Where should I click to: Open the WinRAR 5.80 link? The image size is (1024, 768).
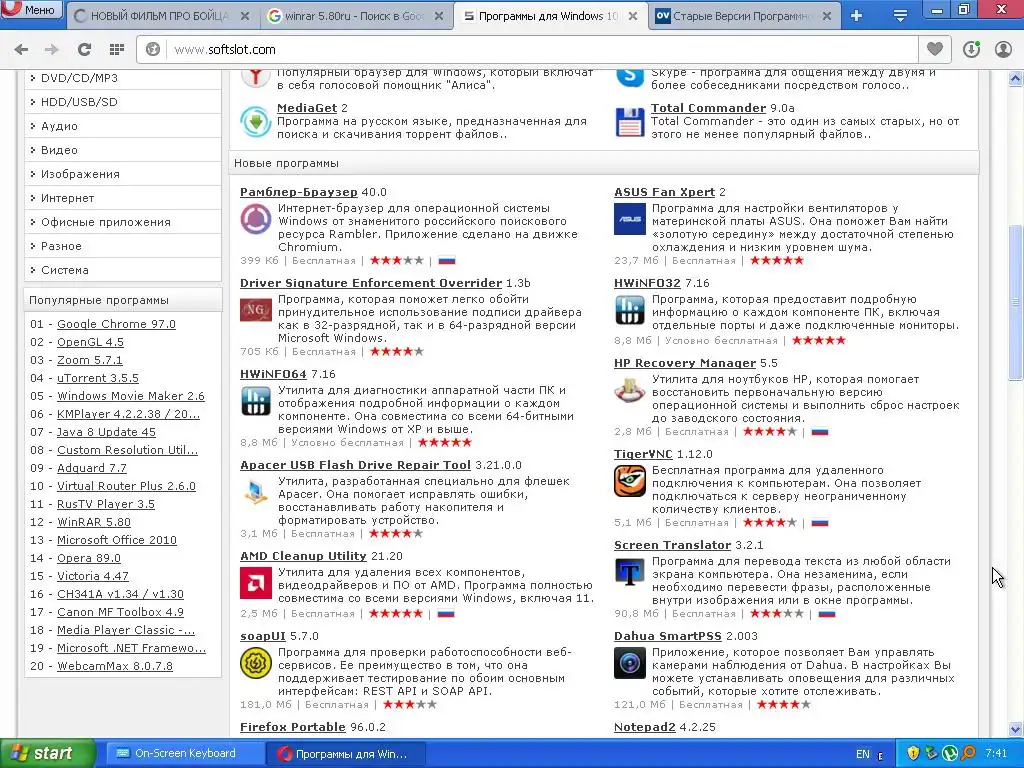(x=93, y=522)
